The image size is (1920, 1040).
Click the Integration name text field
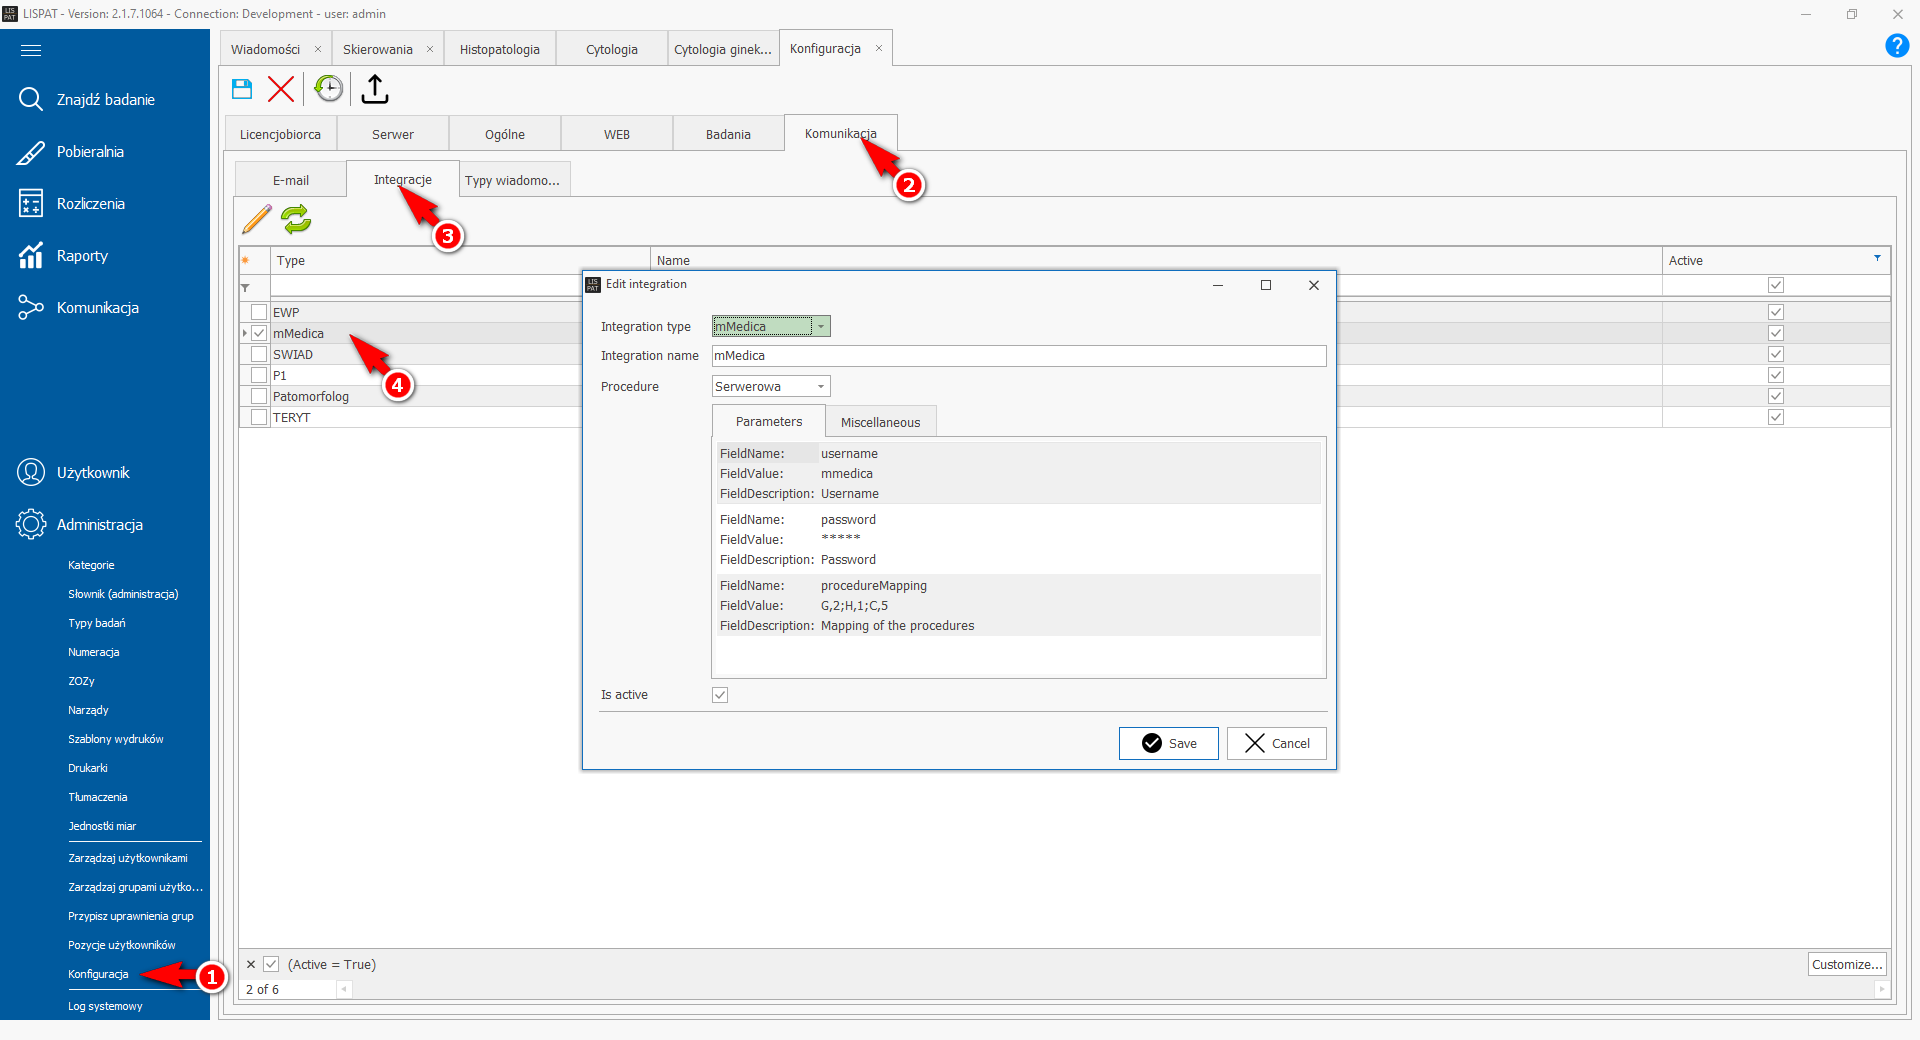click(x=1018, y=356)
